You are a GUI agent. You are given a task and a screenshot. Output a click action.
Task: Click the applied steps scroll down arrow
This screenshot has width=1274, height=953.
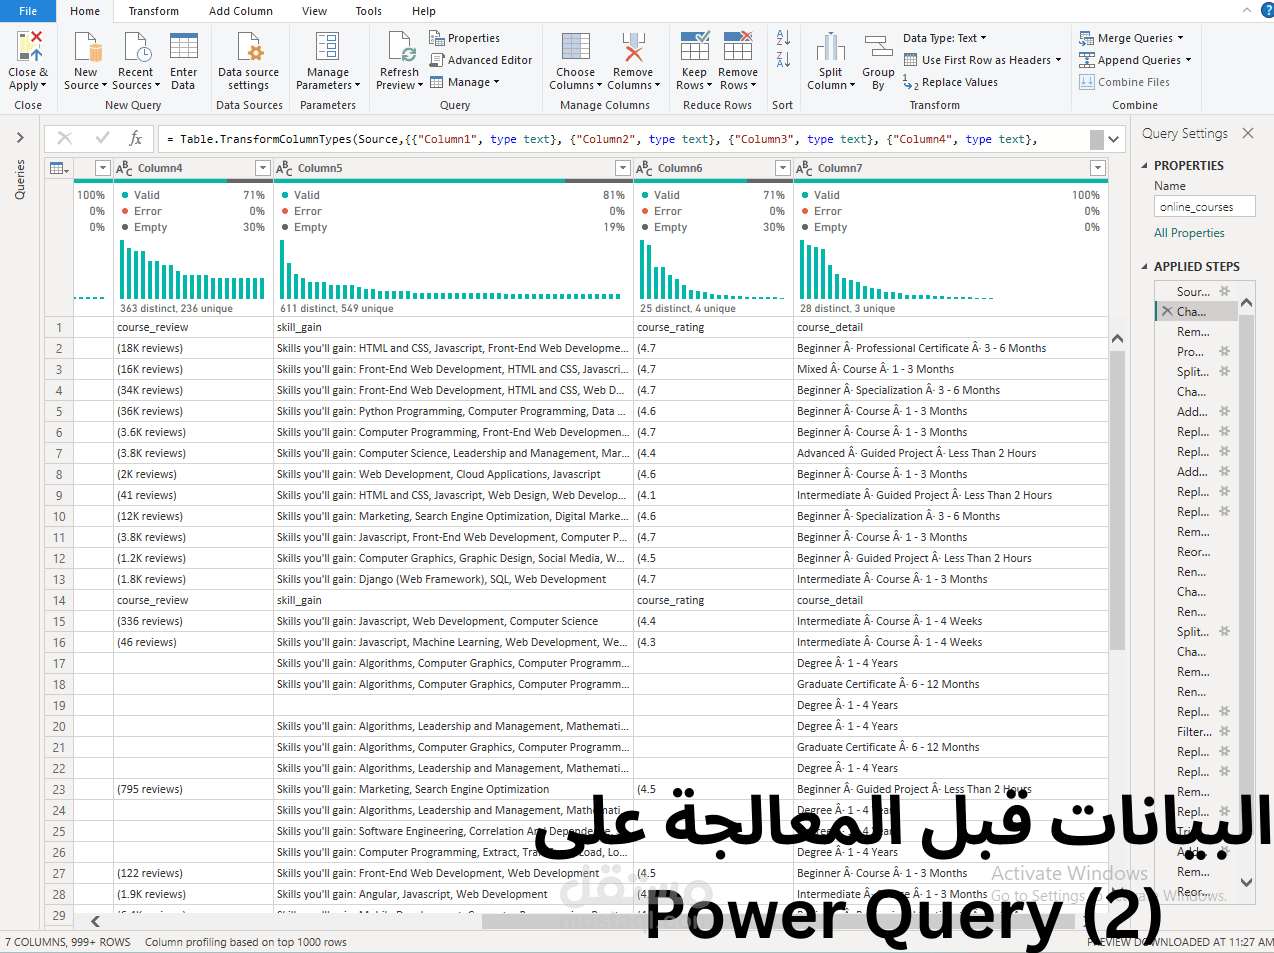[x=1246, y=882]
